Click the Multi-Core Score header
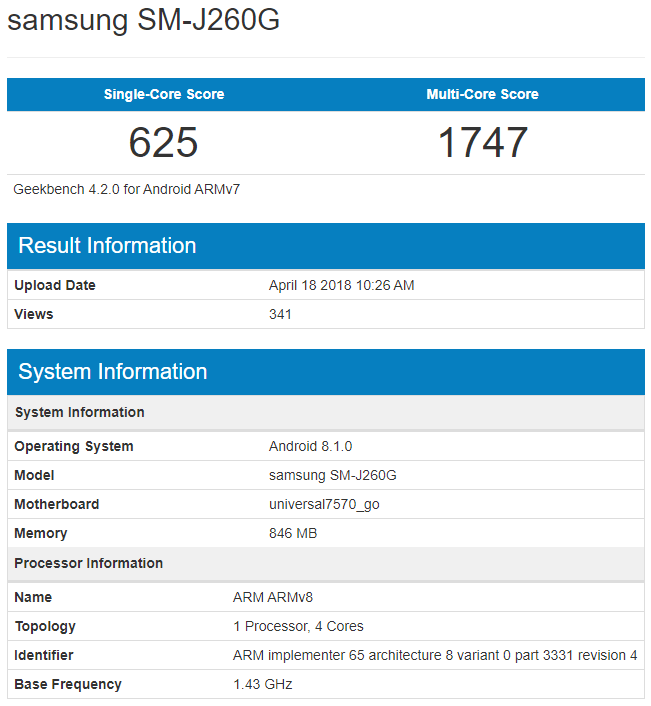 482,94
